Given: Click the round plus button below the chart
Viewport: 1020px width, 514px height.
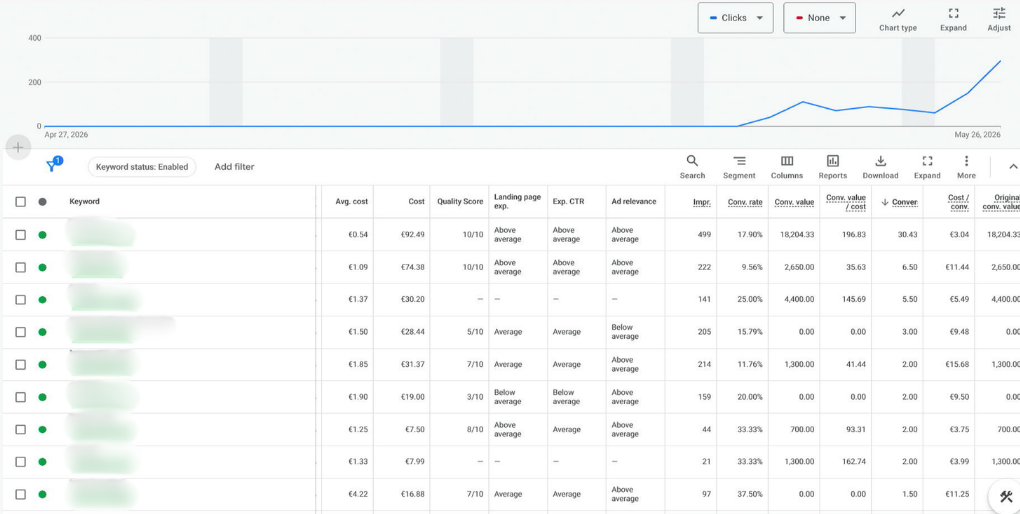Looking at the screenshot, I should pyautogui.click(x=18, y=148).
